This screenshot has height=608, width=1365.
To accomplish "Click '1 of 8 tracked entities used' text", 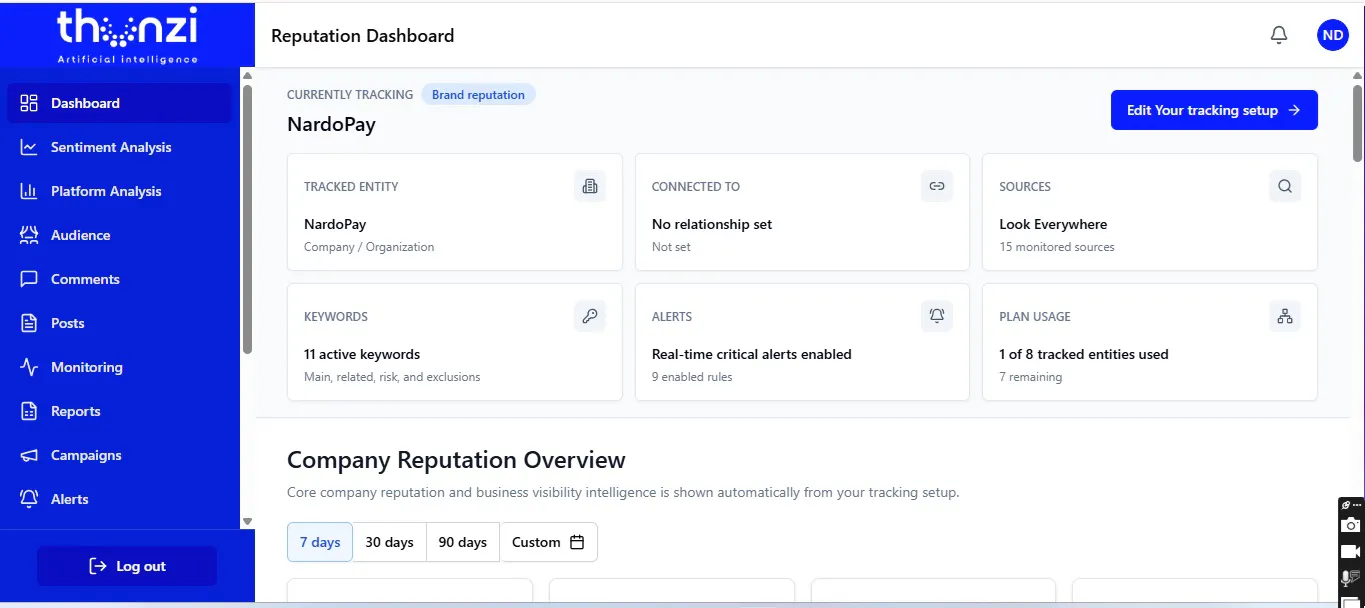I will pos(1084,354).
